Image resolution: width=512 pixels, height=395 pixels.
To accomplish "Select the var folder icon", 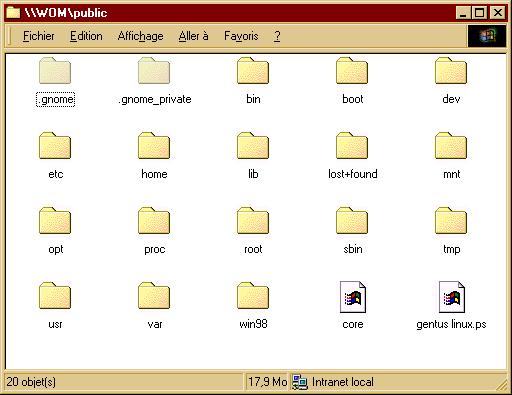I will [154, 295].
